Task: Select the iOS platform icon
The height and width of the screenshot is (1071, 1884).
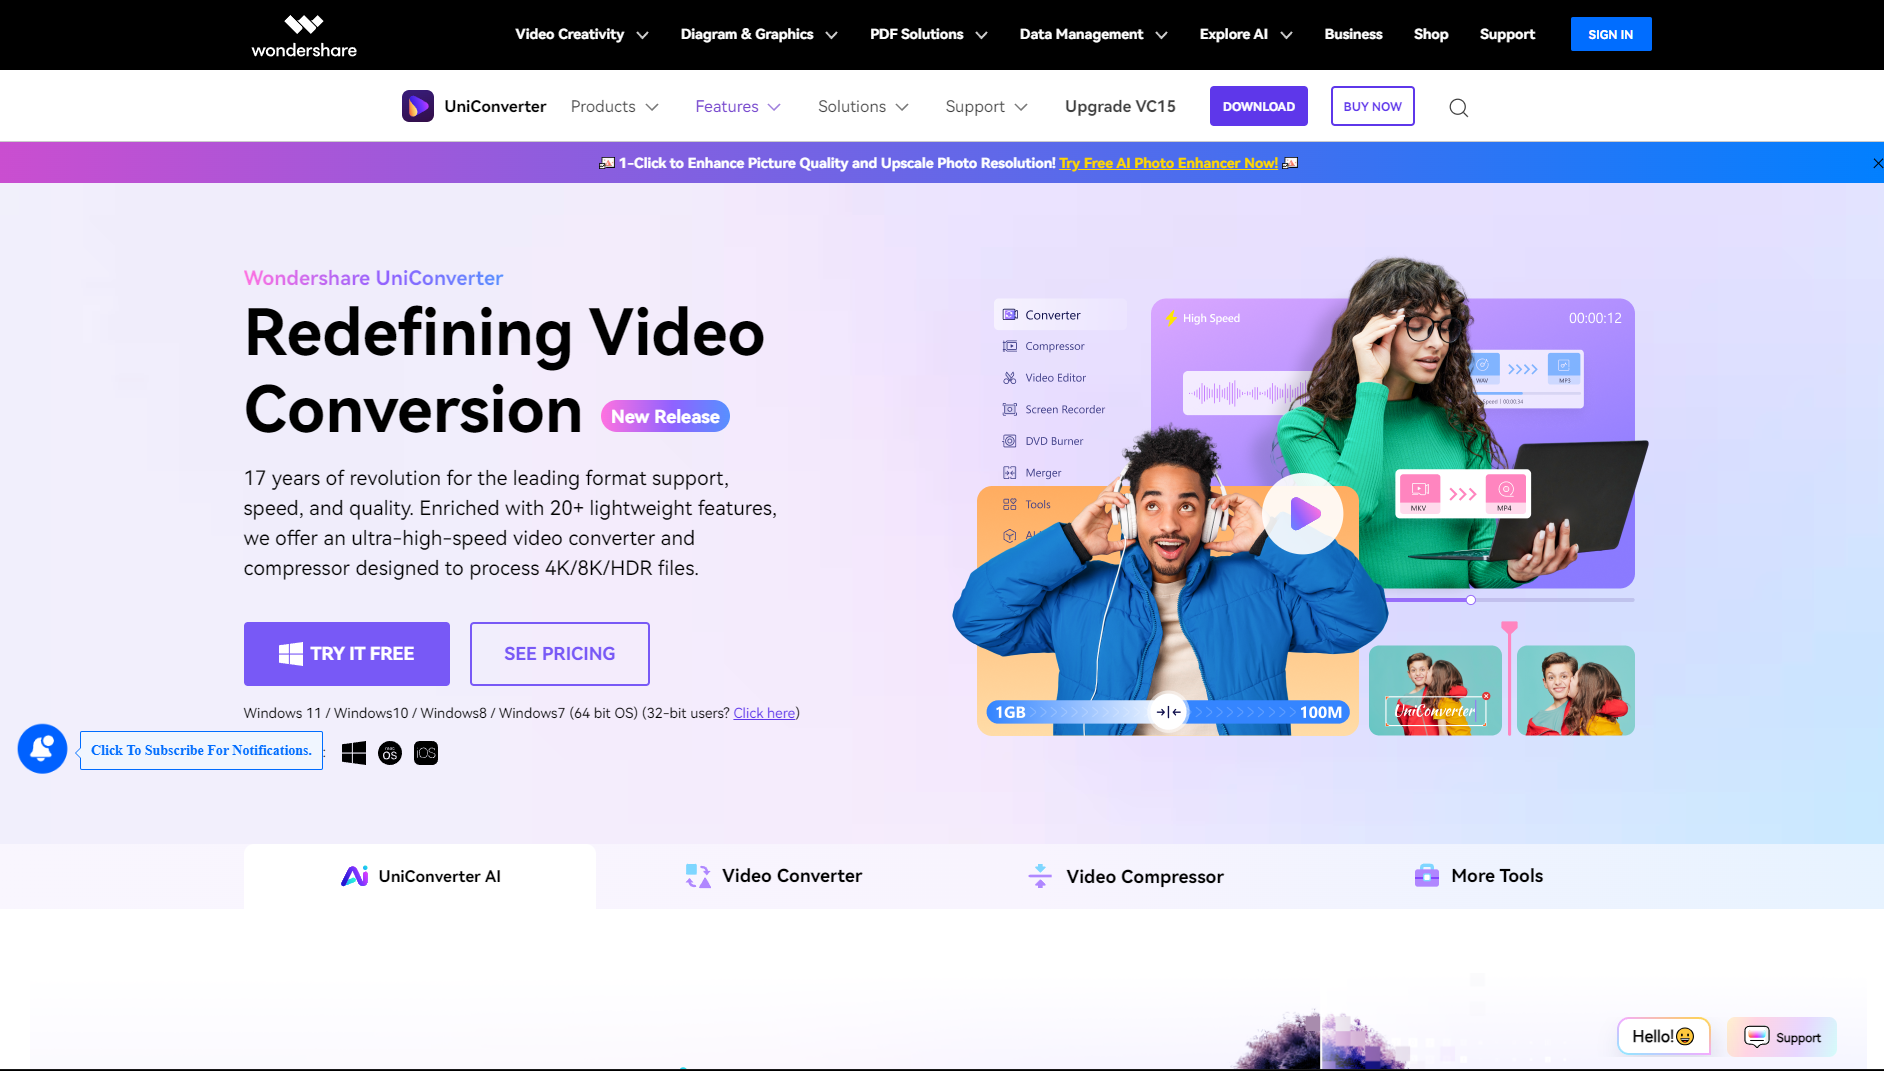Action: coord(426,753)
